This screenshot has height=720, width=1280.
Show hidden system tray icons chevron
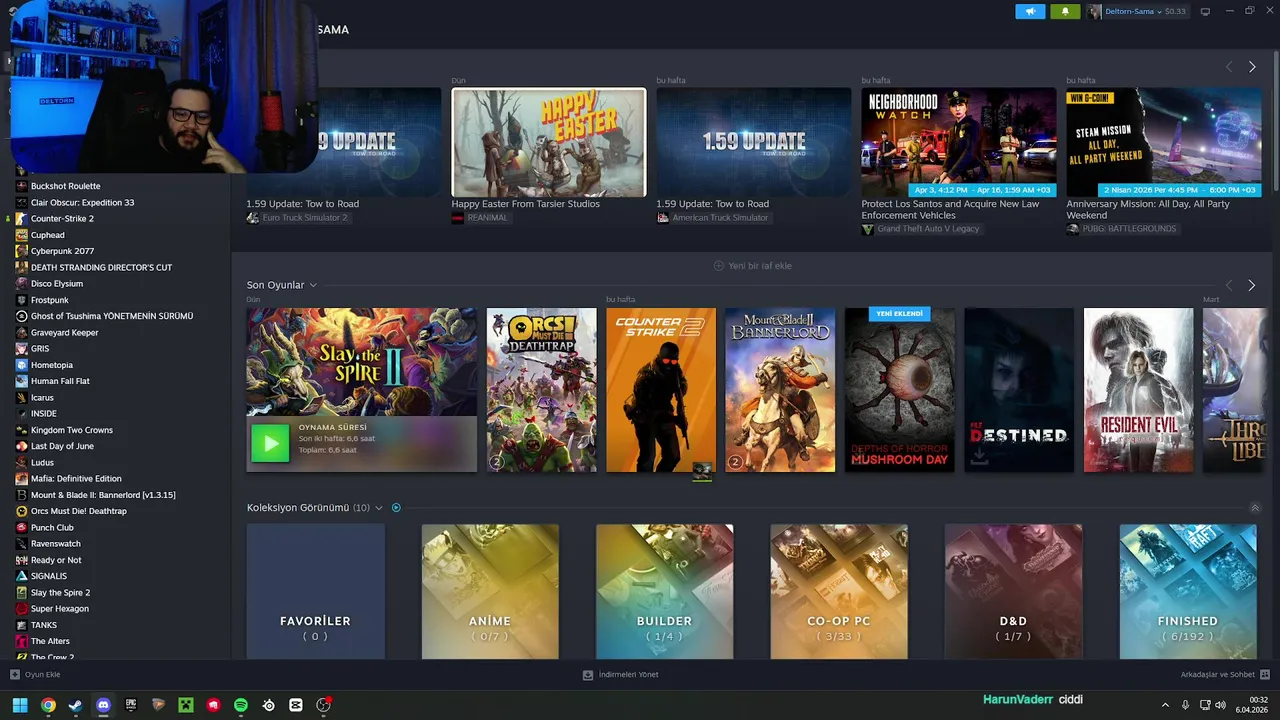point(1165,705)
